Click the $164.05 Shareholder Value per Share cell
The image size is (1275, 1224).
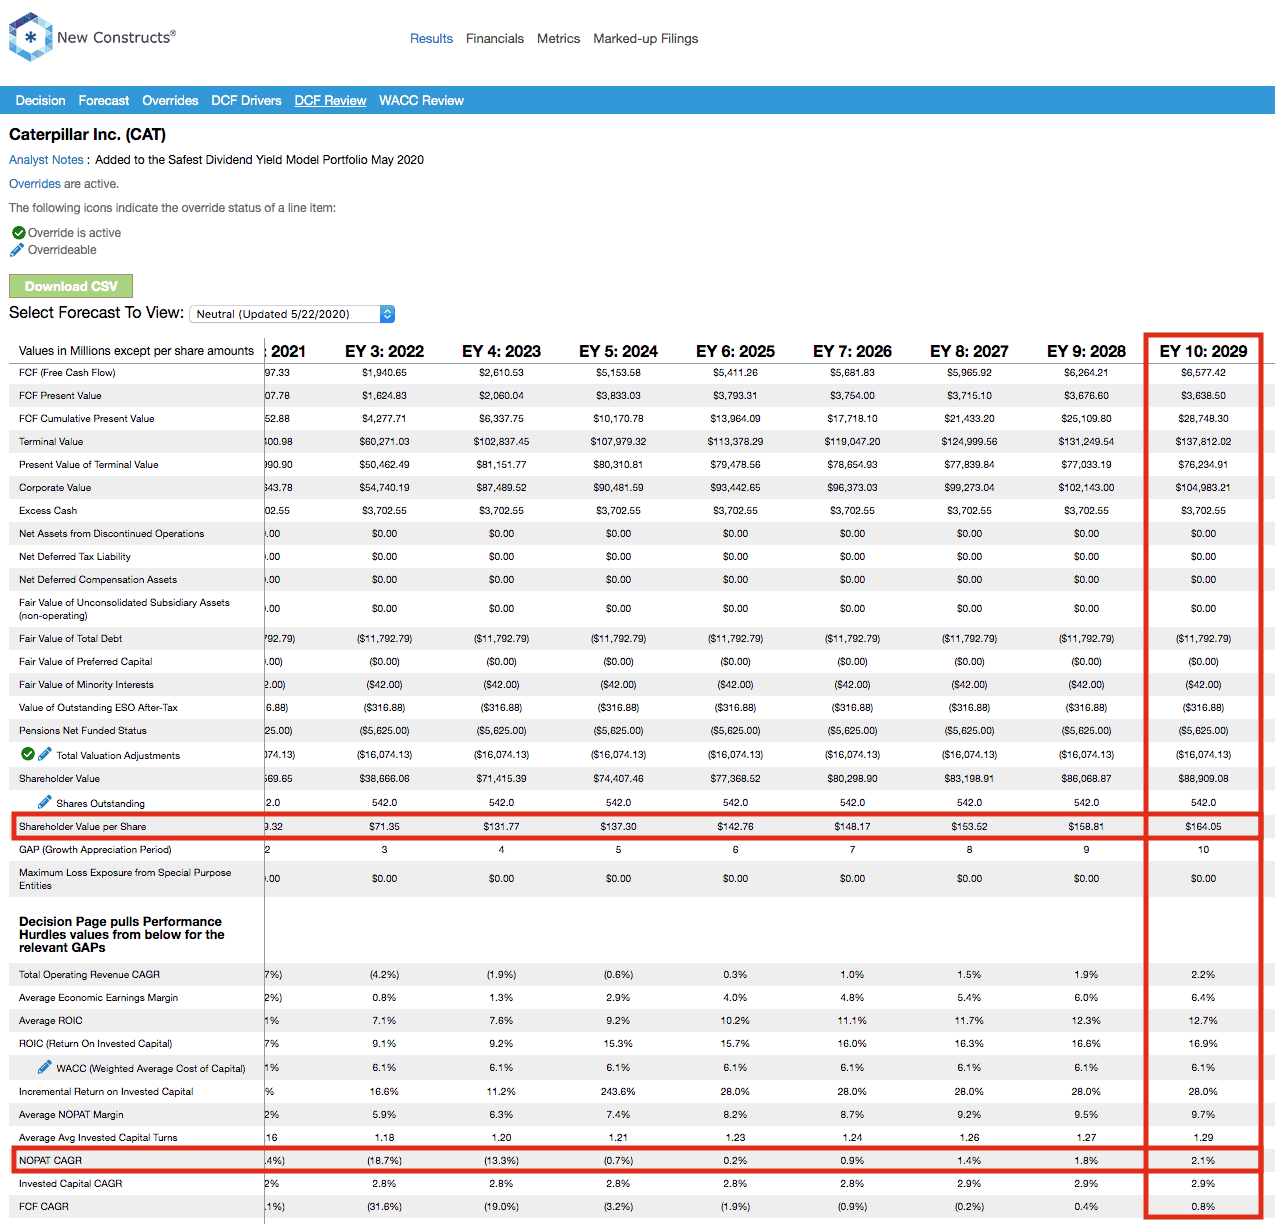pyautogui.click(x=1203, y=827)
